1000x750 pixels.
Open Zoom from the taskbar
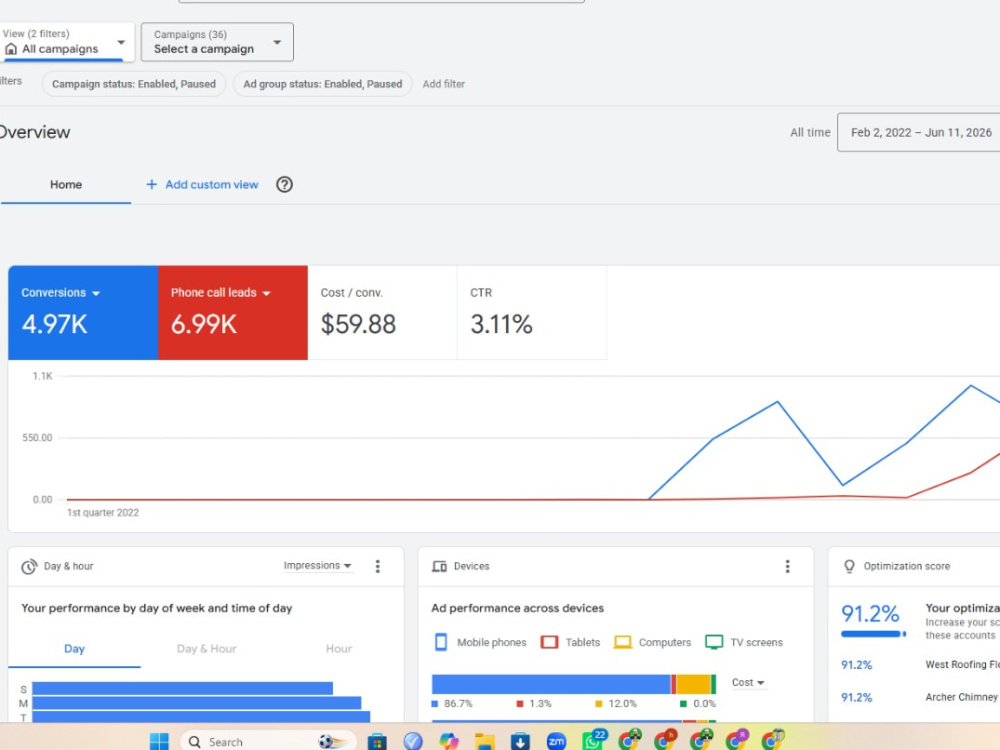pyautogui.click(x=556, y=742)
